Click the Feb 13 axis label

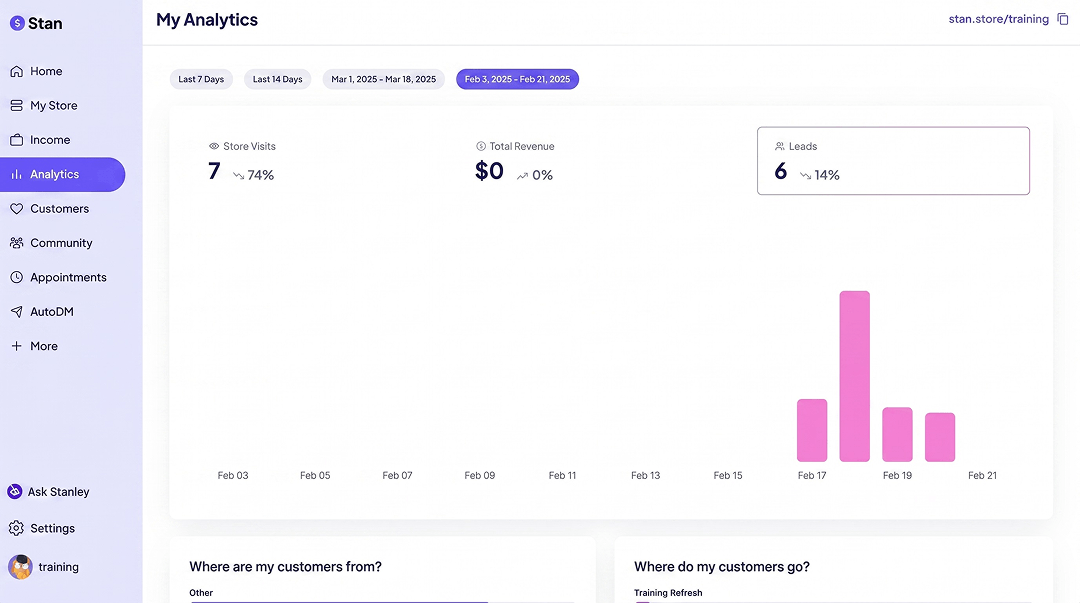645,476
